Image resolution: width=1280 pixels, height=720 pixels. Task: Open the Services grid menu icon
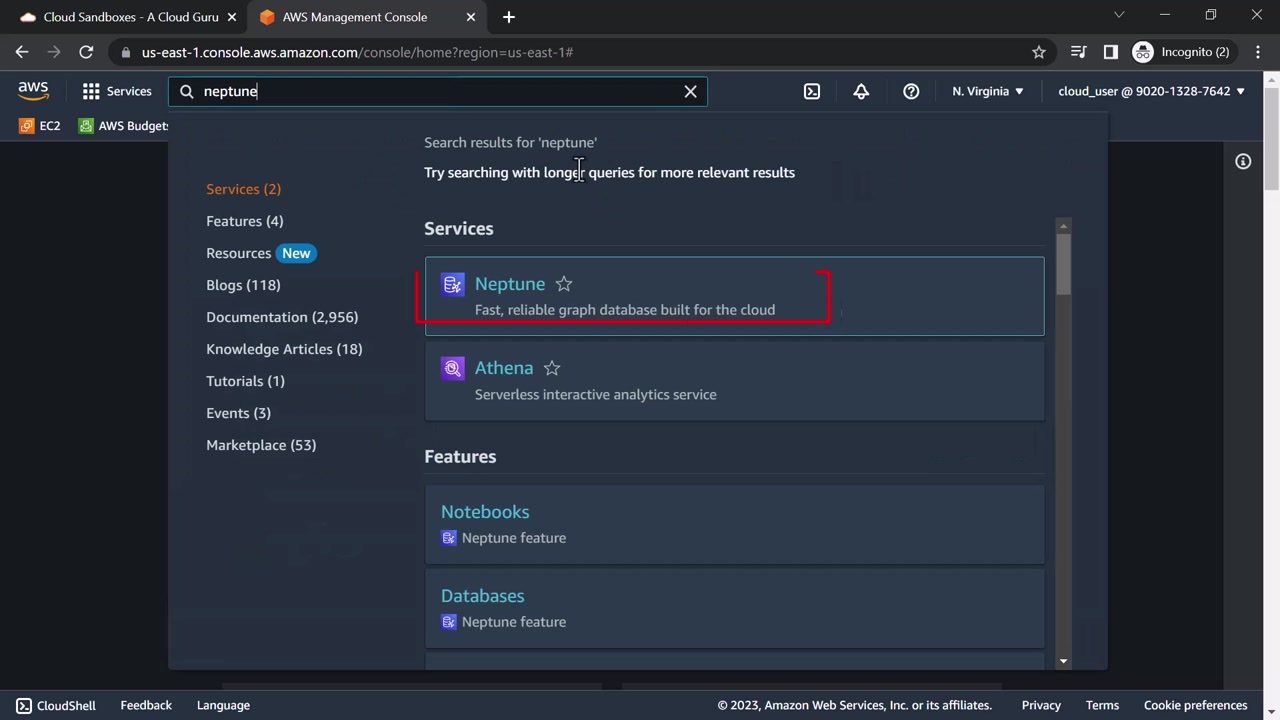point(91,91)
